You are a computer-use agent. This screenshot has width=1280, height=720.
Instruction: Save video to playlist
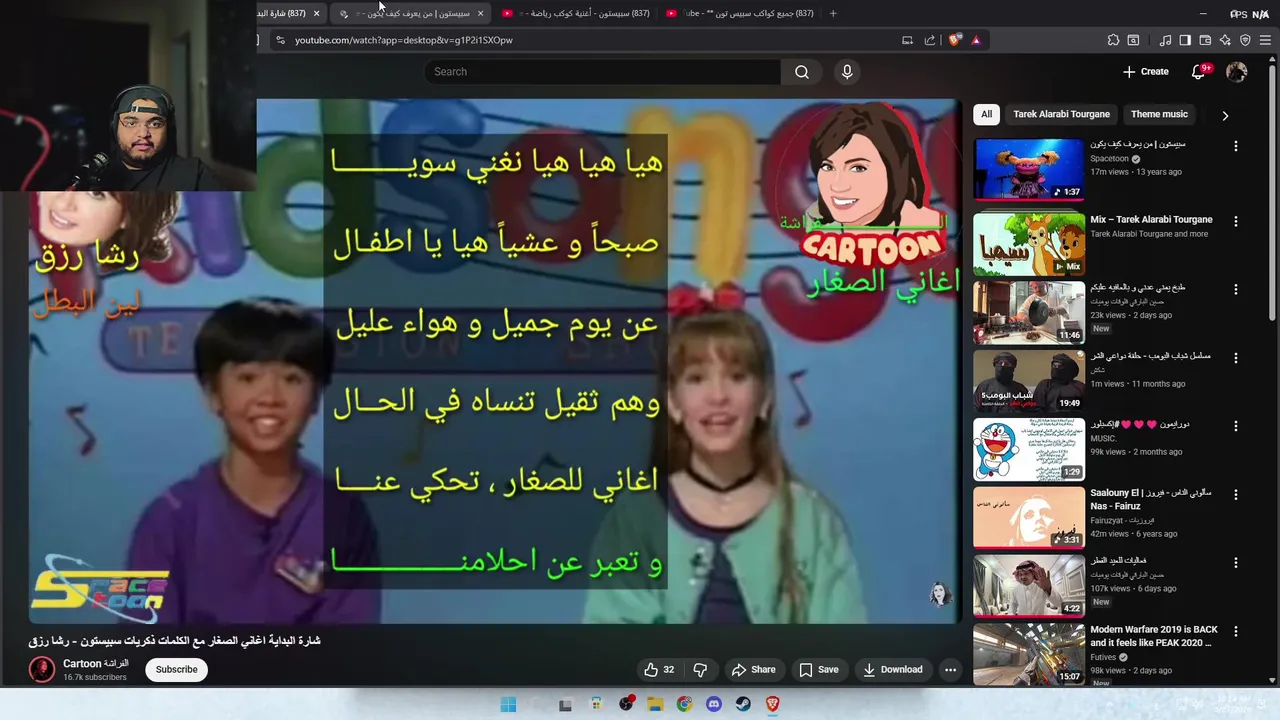(818, 670)
